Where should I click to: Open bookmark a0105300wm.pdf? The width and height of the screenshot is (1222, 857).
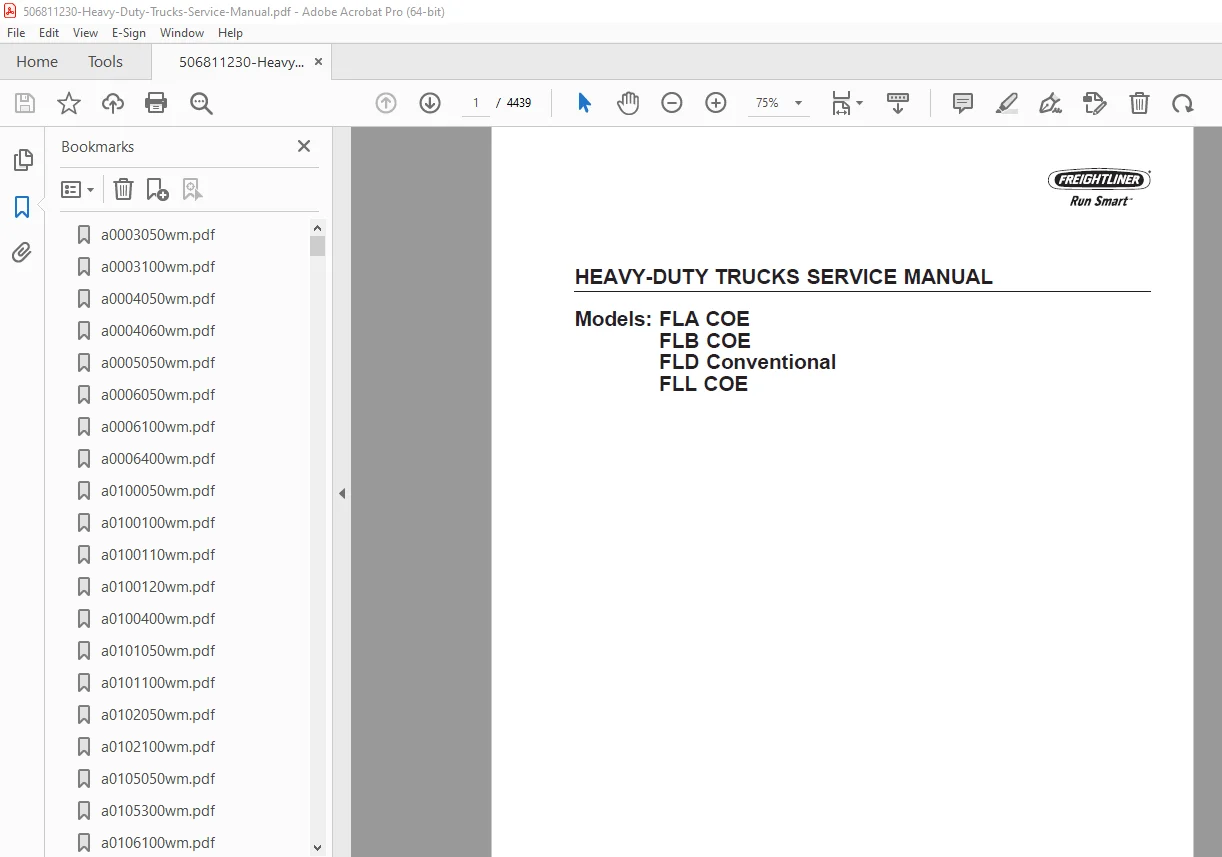[x=158, y=811]
